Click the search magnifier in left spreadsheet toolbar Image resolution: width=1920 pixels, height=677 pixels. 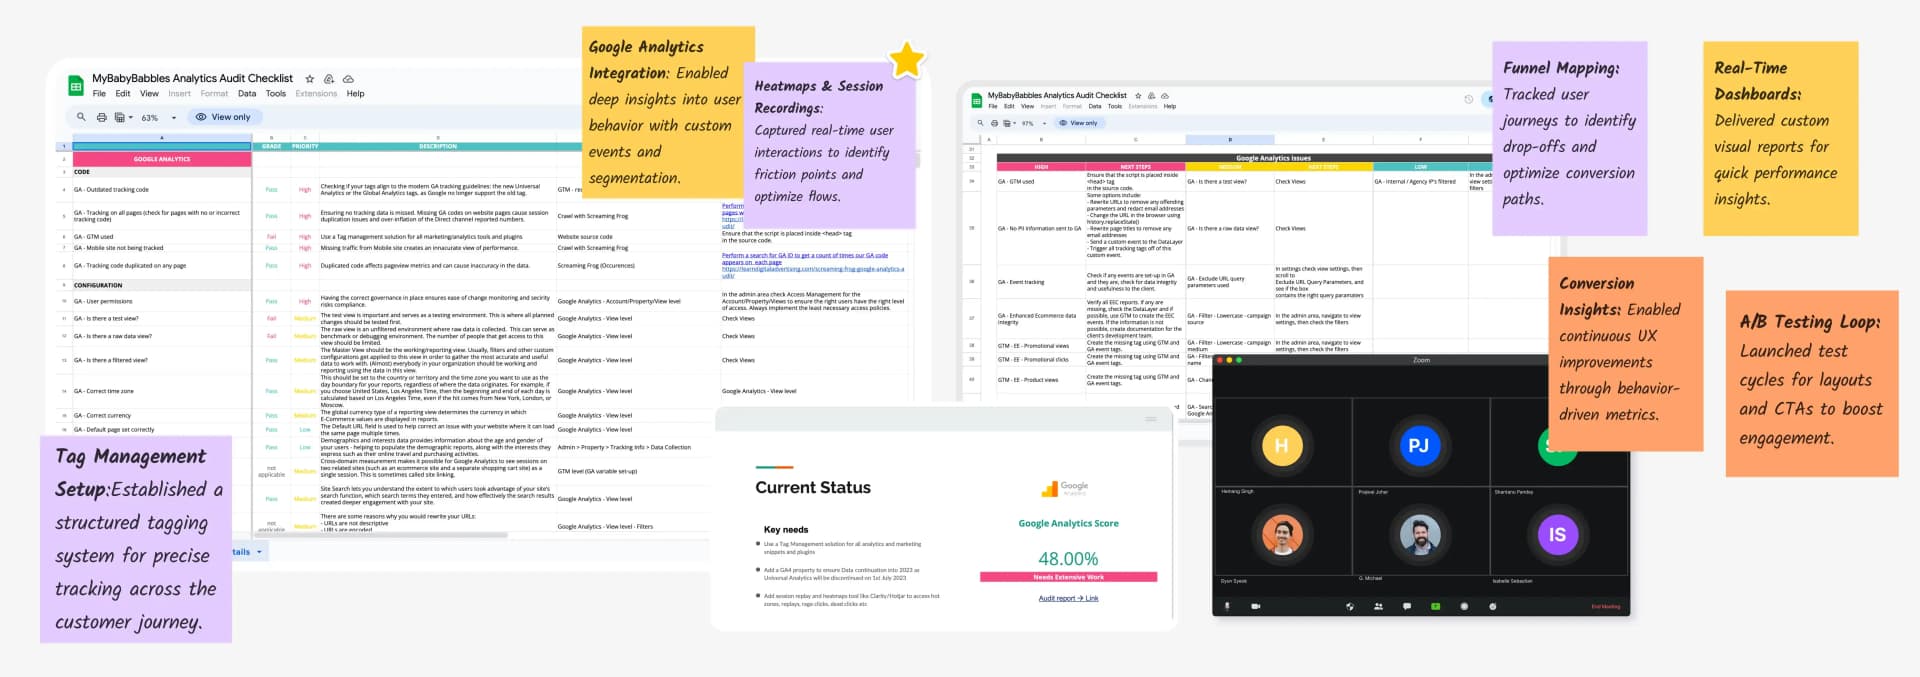[81, 118]
